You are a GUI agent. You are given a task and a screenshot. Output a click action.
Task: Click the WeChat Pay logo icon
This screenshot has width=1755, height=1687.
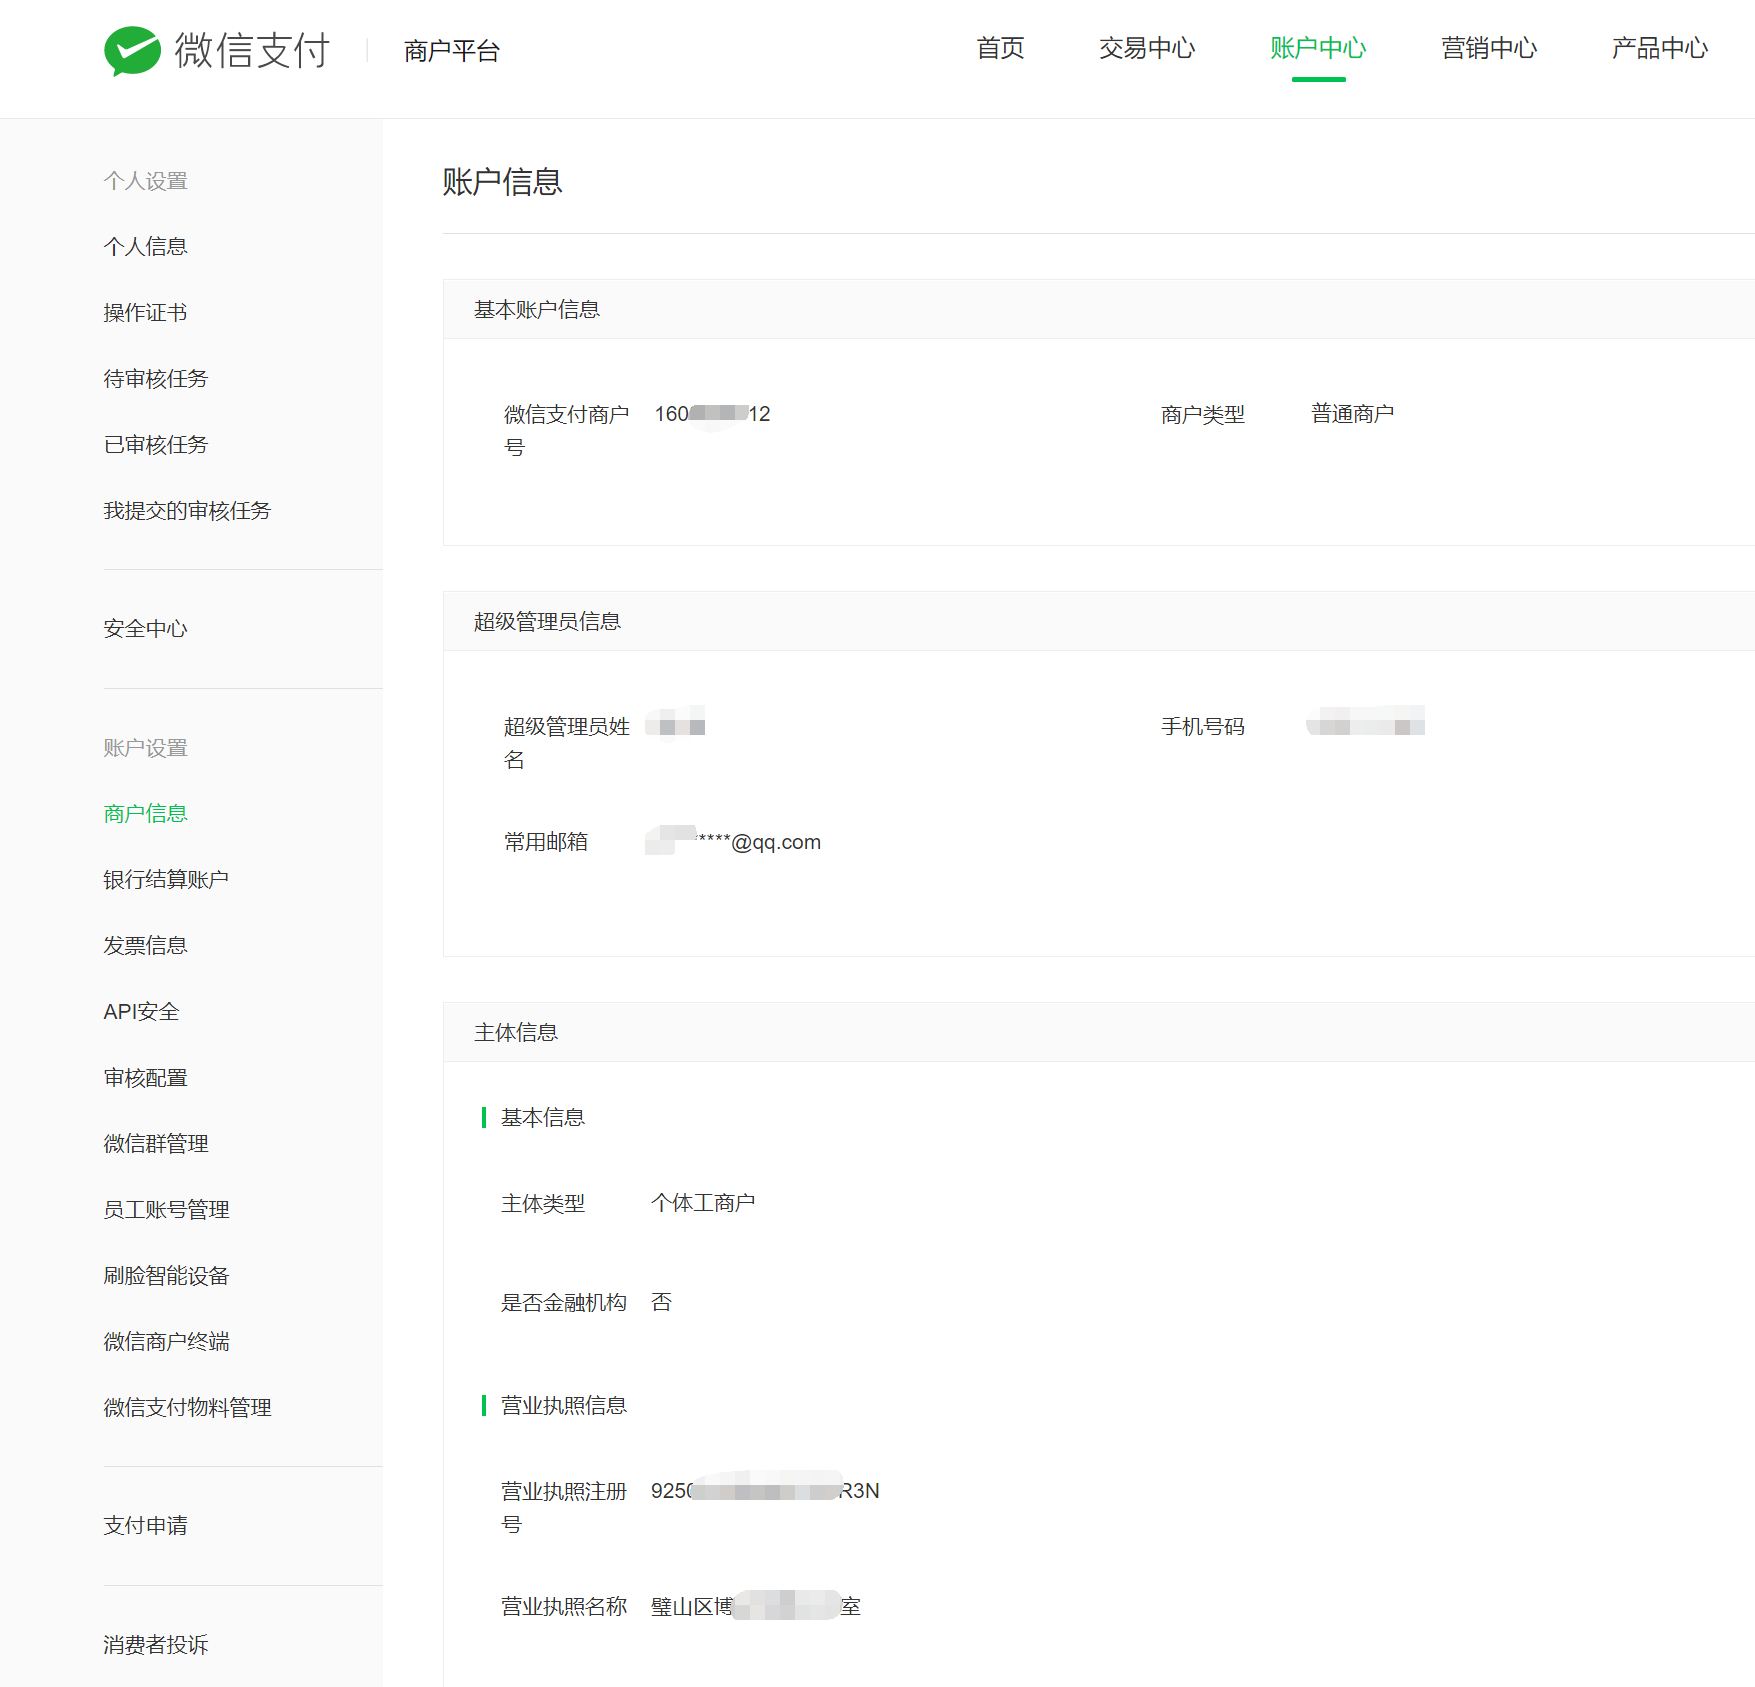(x=132, y=50)
